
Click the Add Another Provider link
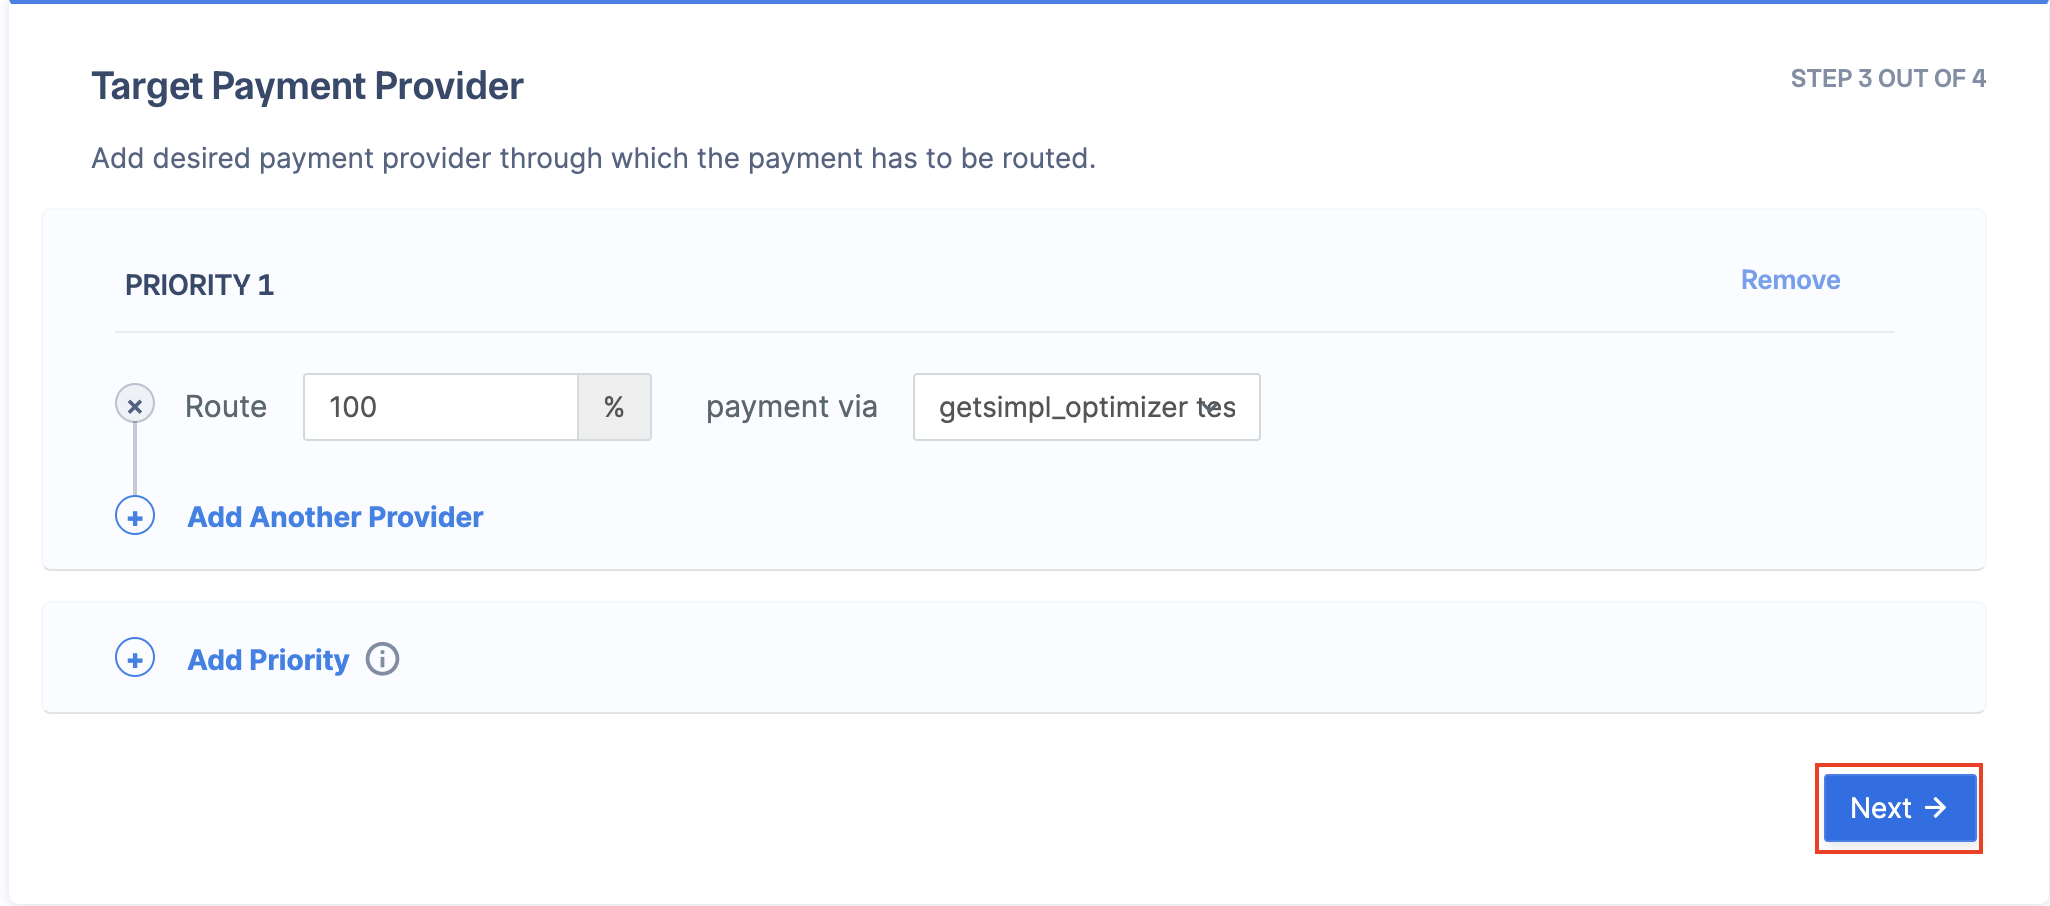335,517
